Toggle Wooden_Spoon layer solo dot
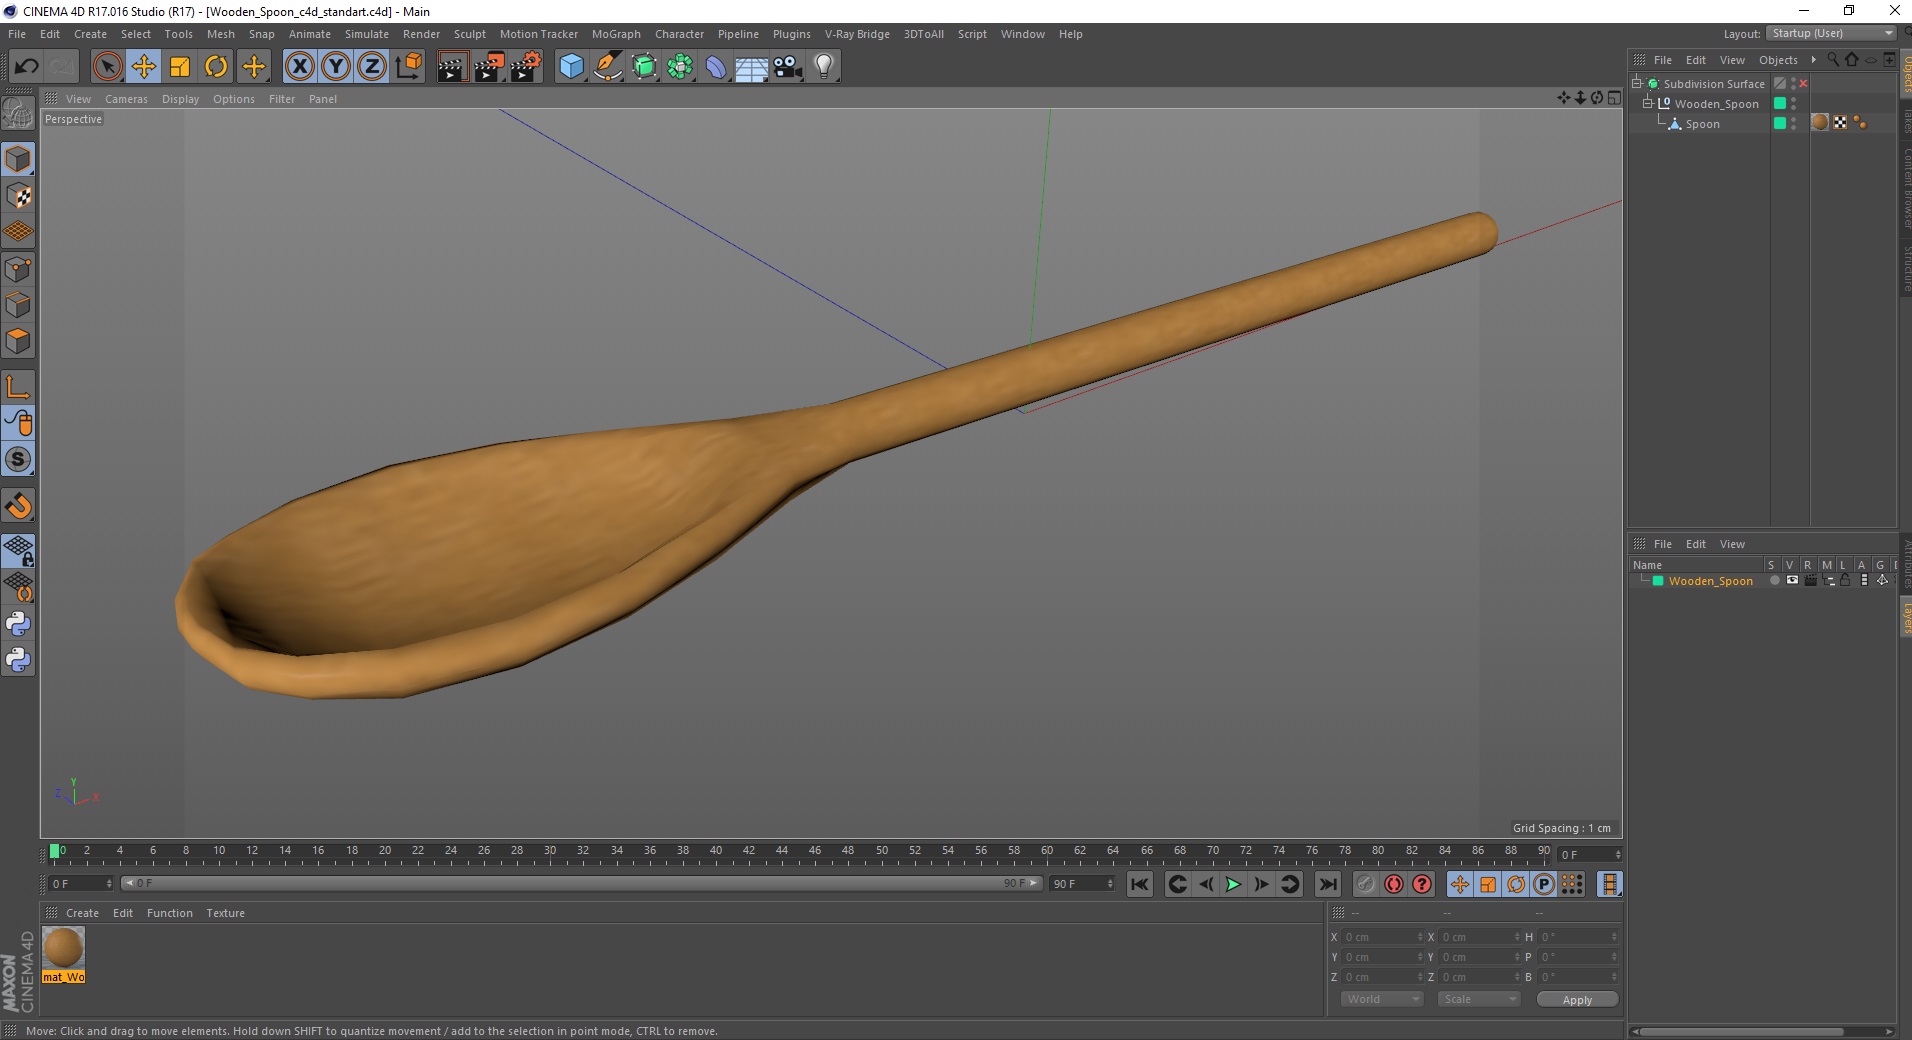The width and height of the screenshot is (1912, 1040). [1774, 580]
